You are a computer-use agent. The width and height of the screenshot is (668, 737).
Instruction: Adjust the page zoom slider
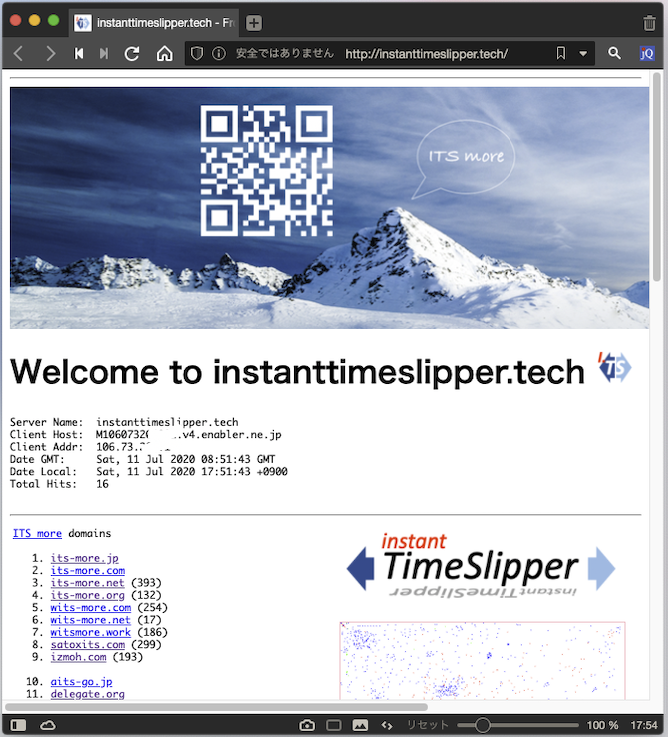483,724
